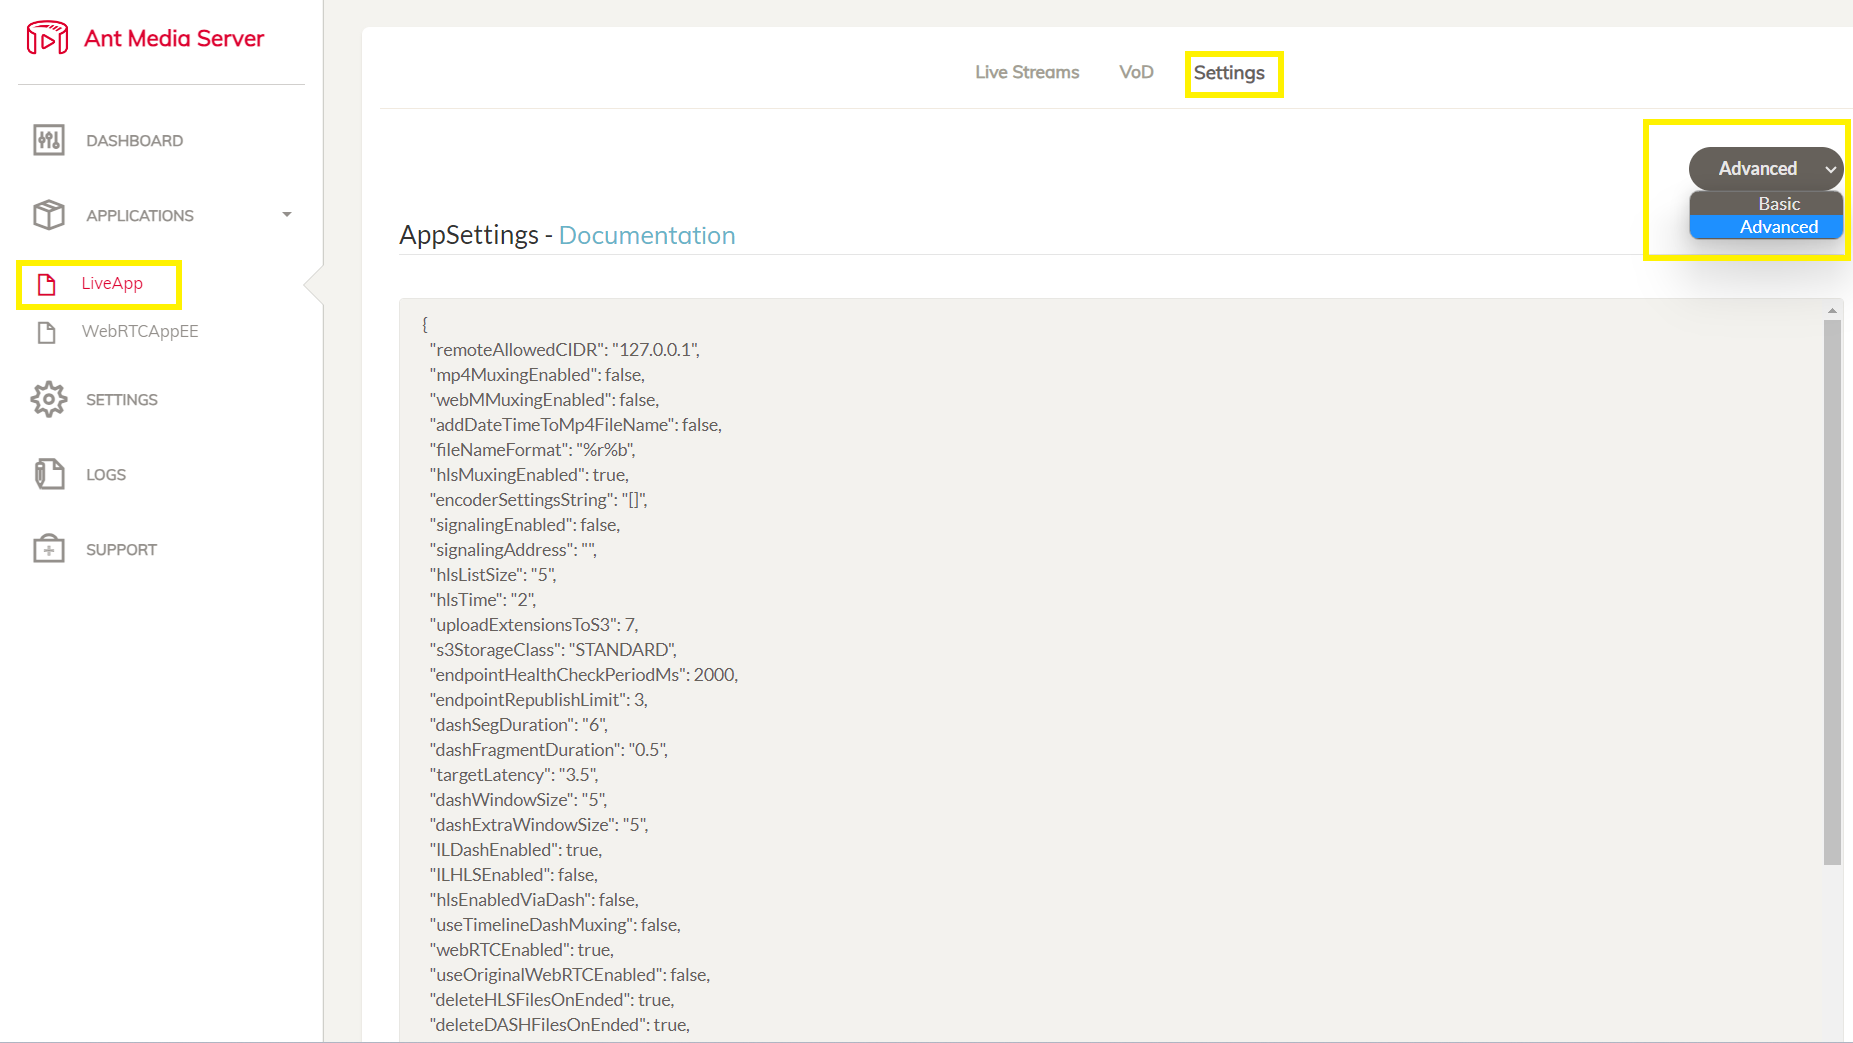The image size is (1853, 1043).
Task: Select LiveApp application
Action: coord(112,284)
